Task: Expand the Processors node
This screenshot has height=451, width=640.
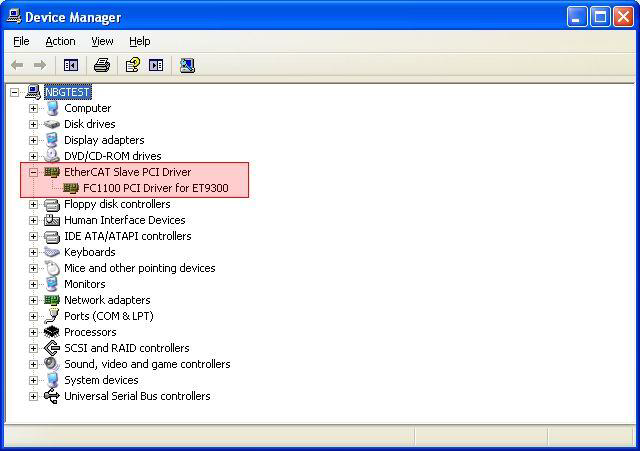Action: [33, 332]
